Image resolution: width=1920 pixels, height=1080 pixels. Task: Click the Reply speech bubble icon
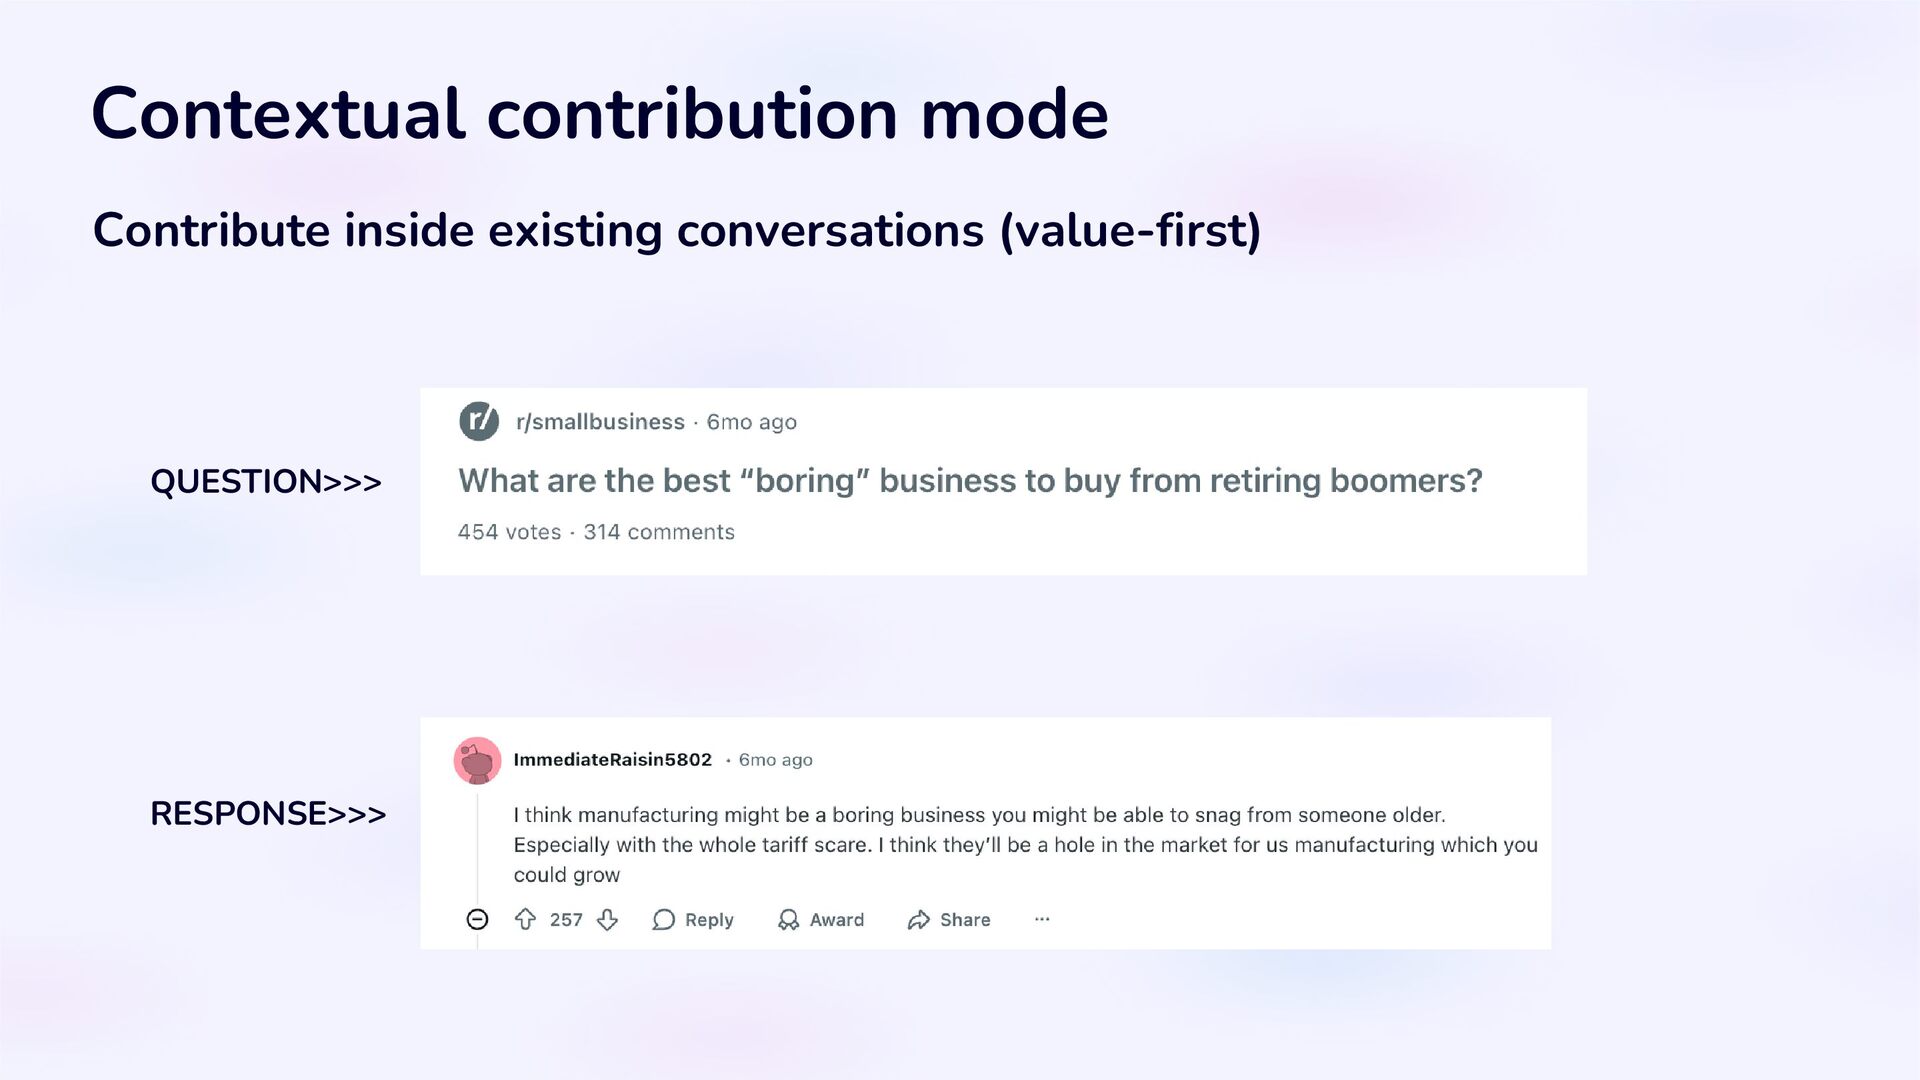coord(663,920)
